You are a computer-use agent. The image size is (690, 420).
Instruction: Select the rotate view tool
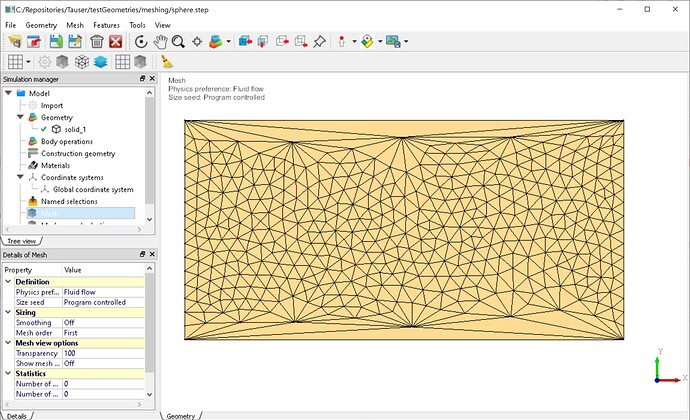coord(141,42)
